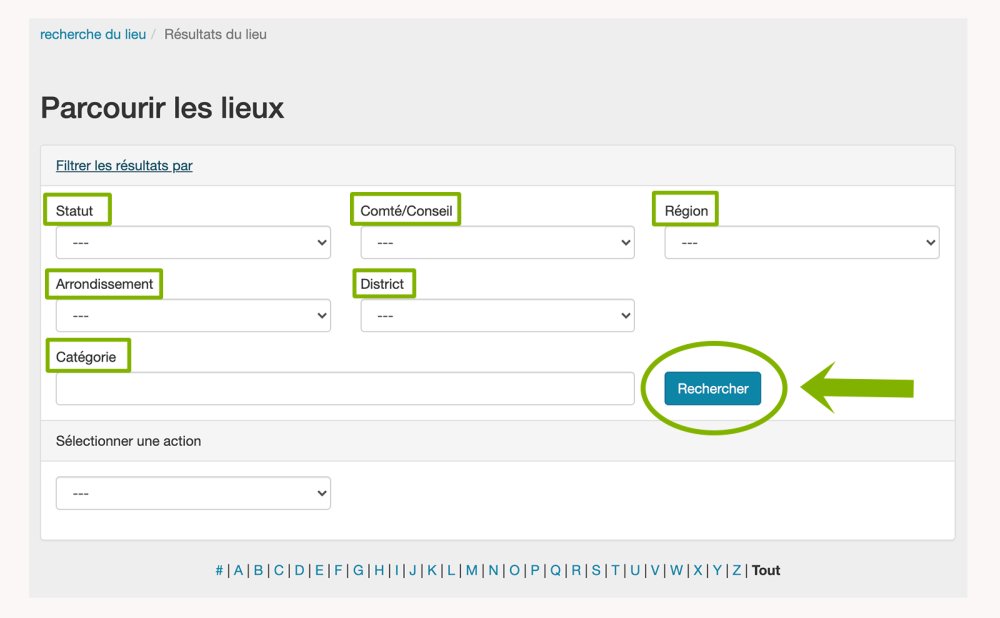Open the Statut dropdown
Viewport: 1000px width, 618px height.
193,242
